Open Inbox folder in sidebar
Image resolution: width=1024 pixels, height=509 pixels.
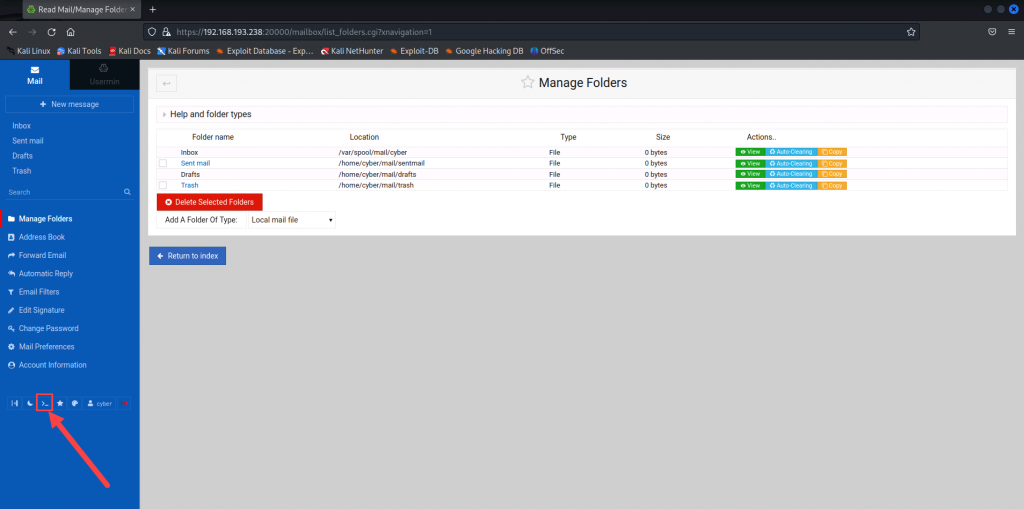22,125
